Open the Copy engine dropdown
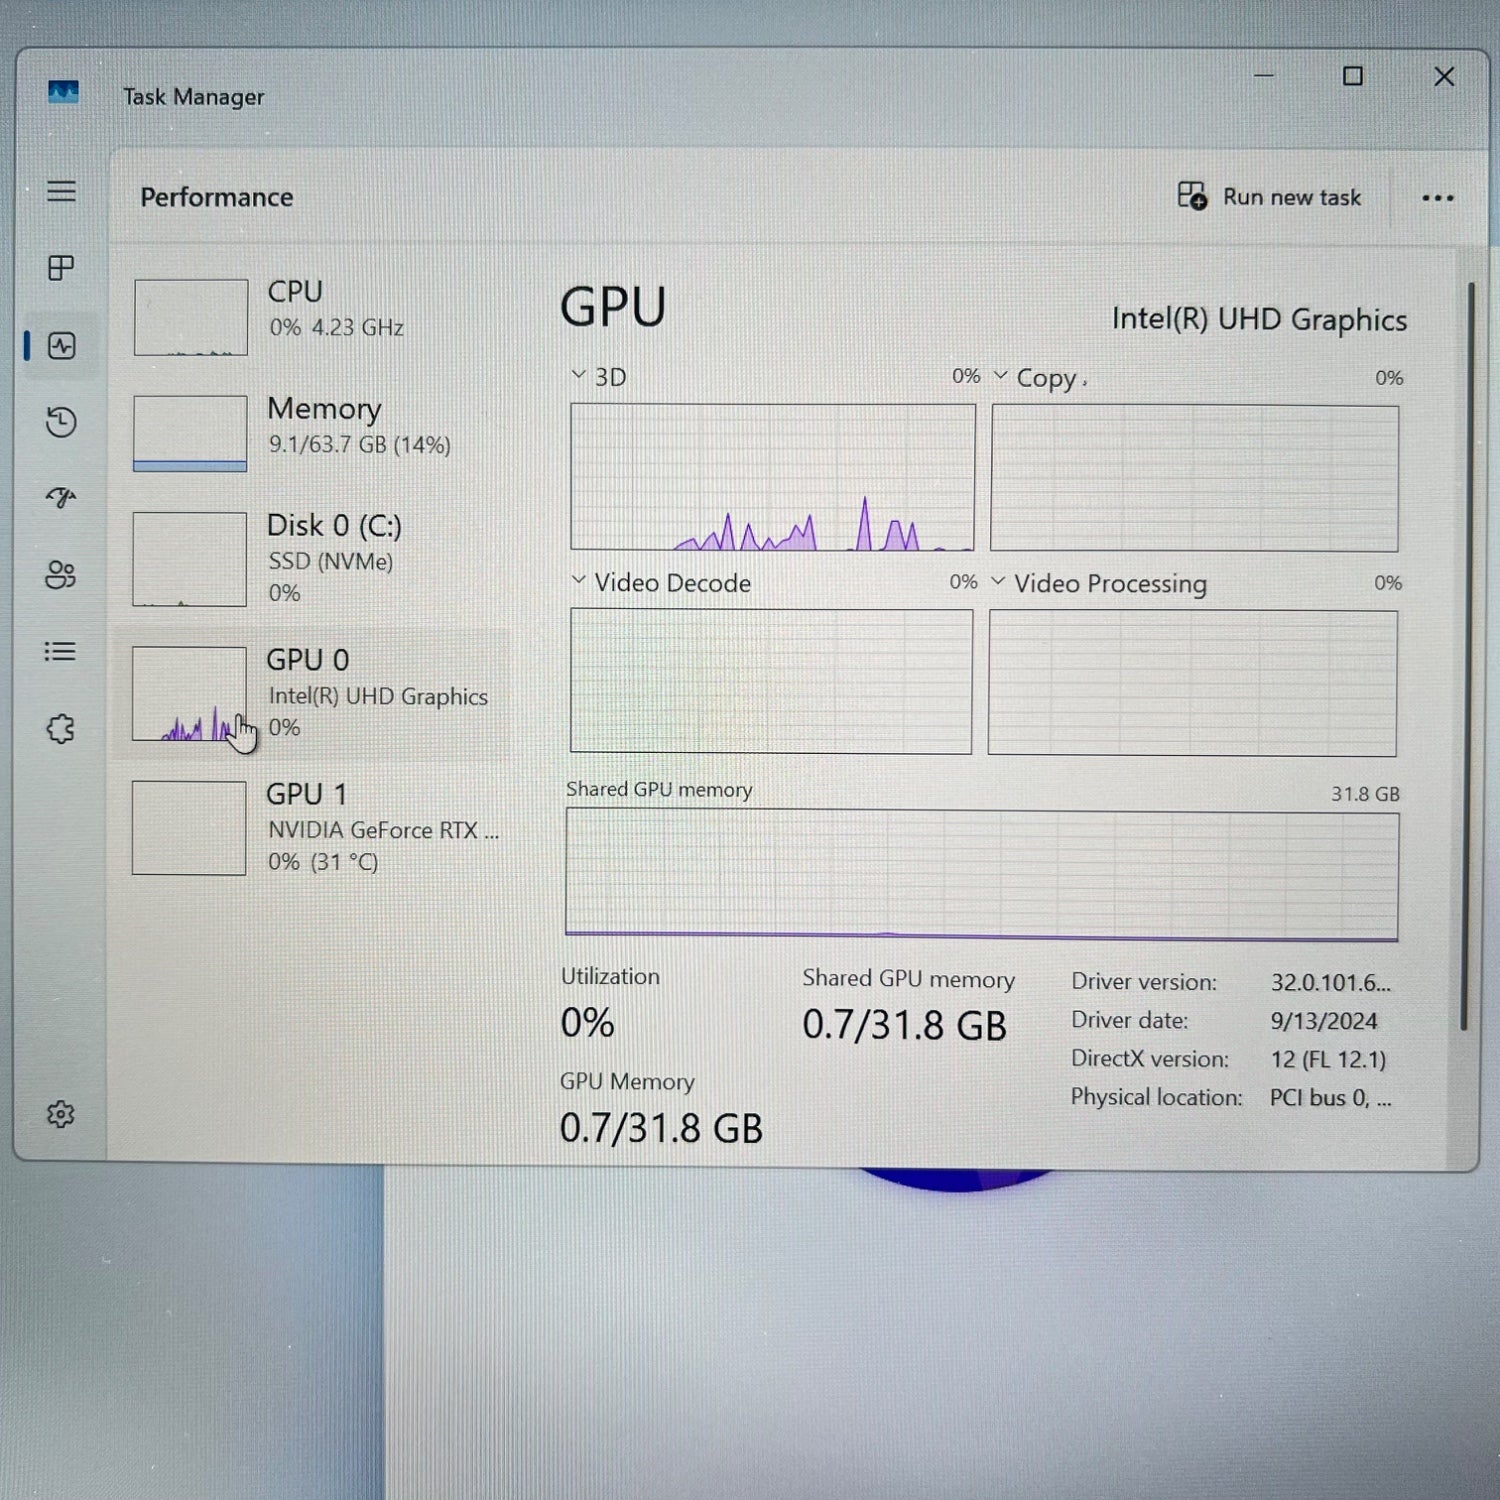Screen dimensions: 1500x1500 1000,376
